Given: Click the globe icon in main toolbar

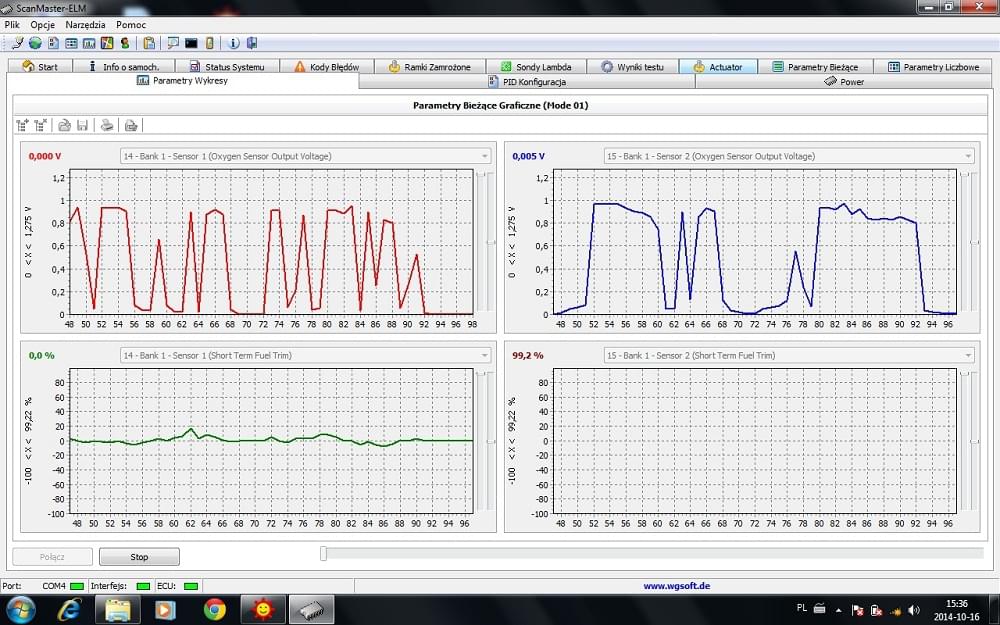Looking at the screenshot, I should pos(35,43).
